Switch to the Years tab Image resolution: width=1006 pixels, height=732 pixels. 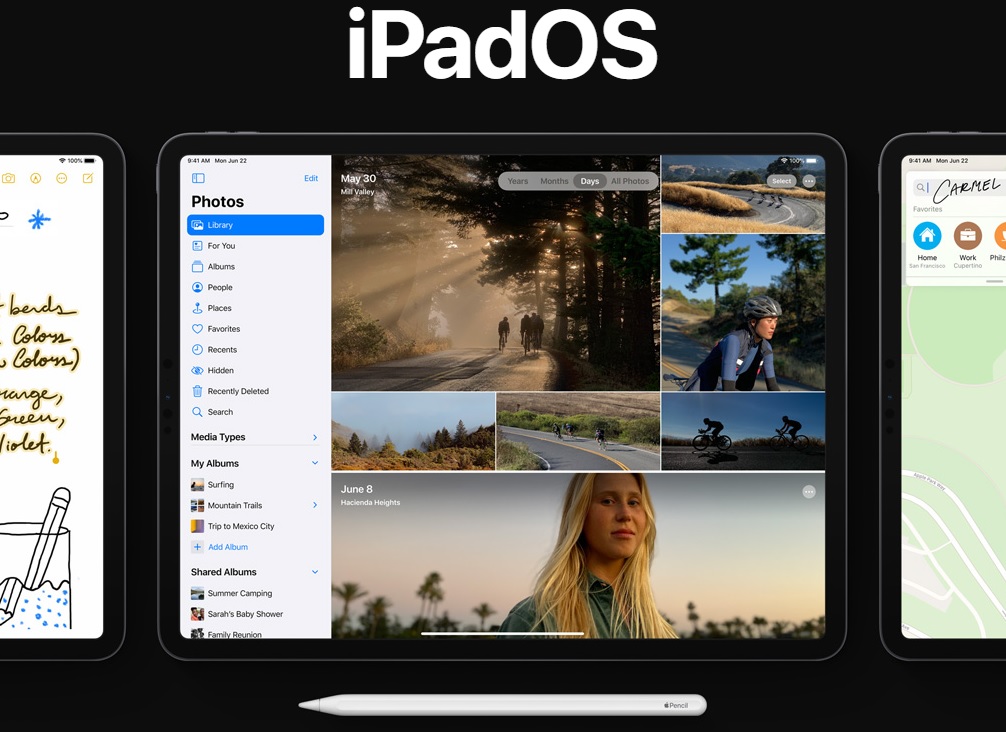(518, 181)
